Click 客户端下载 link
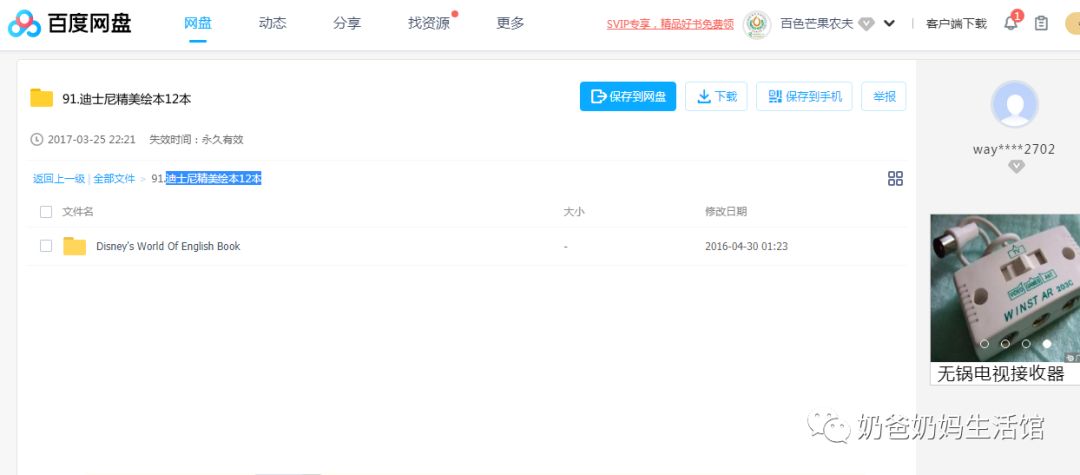1080x475 pixels. 956,24
